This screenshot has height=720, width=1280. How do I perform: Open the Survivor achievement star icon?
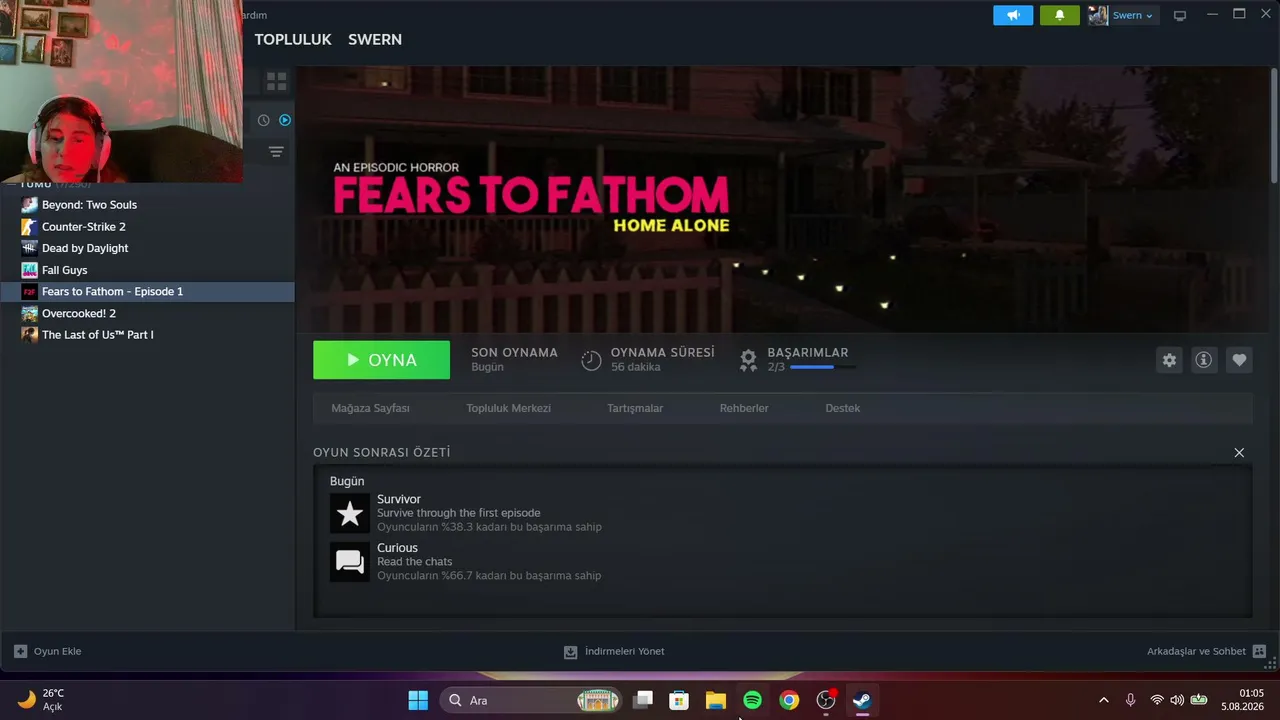(350, 514)
